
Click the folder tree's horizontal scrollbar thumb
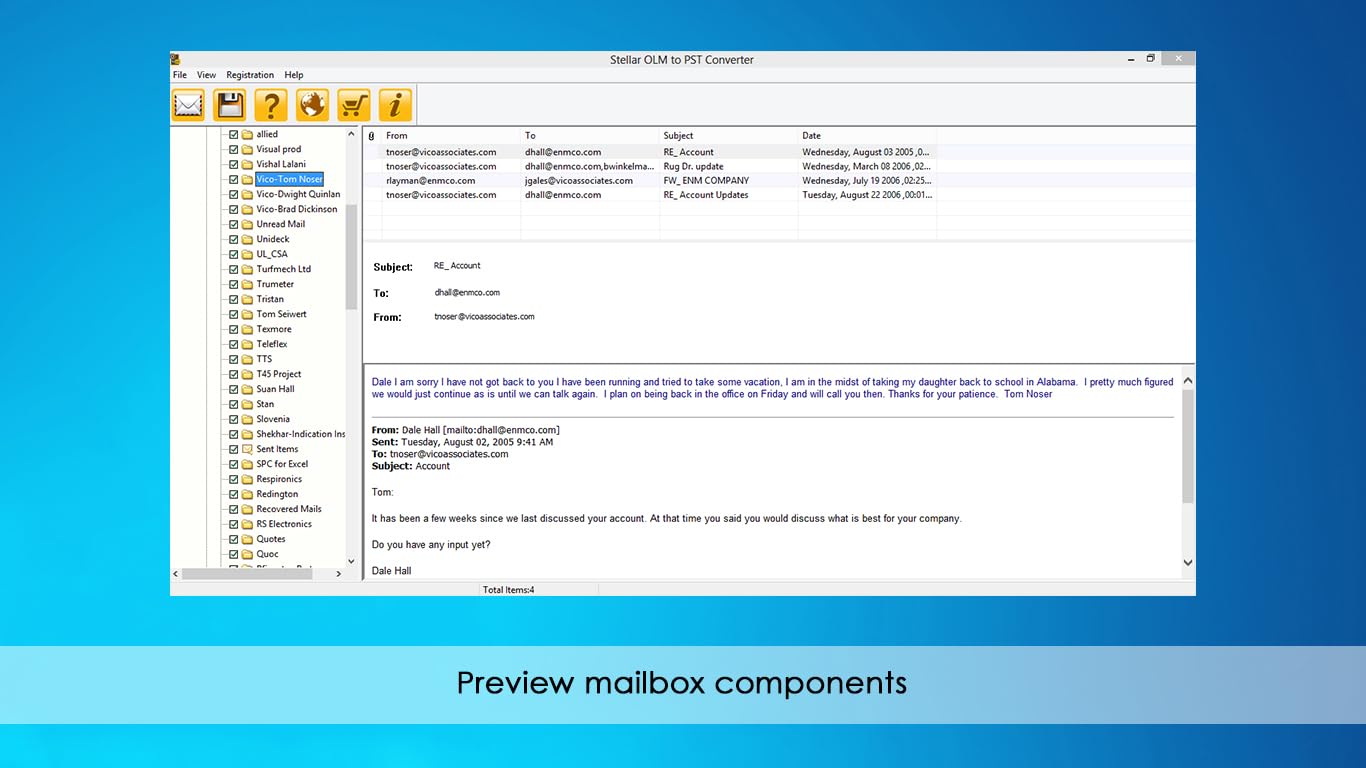click(247, 574)
